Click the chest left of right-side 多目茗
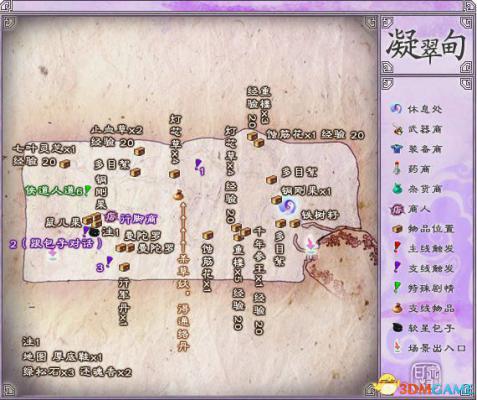This screenshot has height=400, width=477. click(x=271, y=179)
